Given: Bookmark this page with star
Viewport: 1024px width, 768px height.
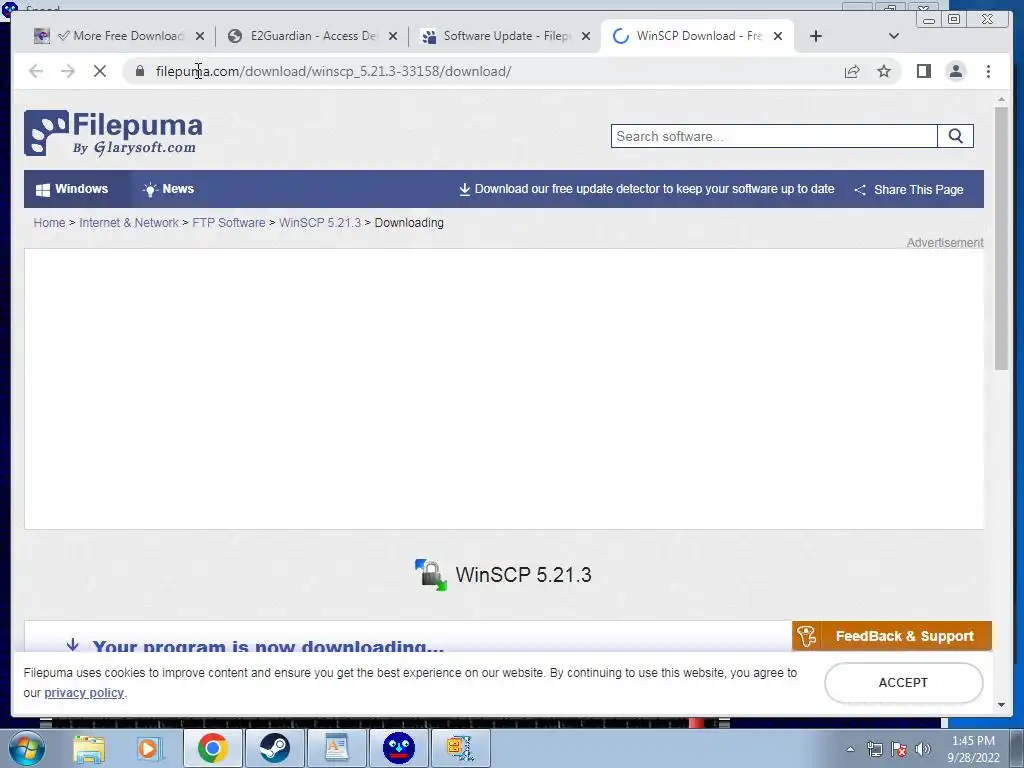Looking at the screenshot, I should point(884,71).
